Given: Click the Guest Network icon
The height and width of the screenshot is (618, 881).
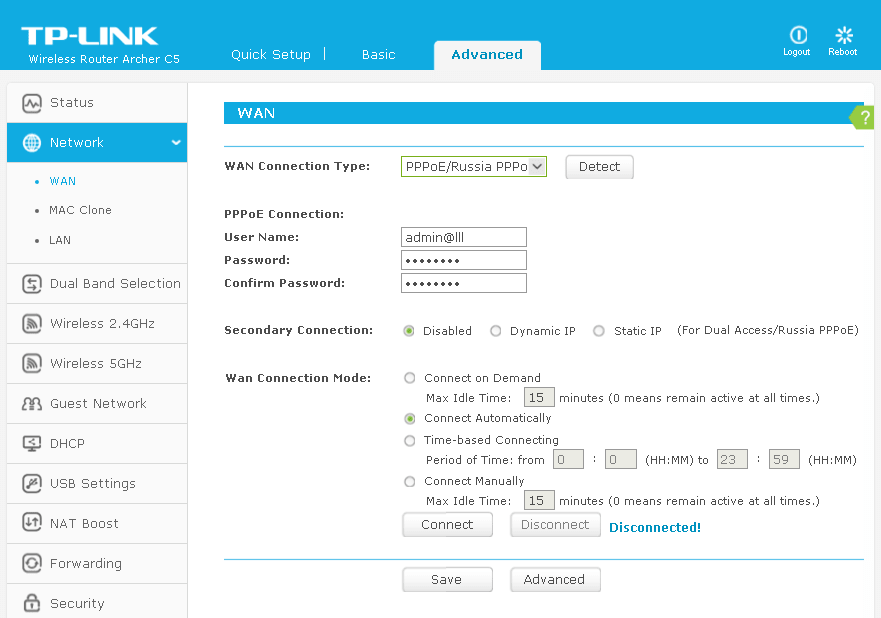Looking at the screenshot, I should 32,404.
